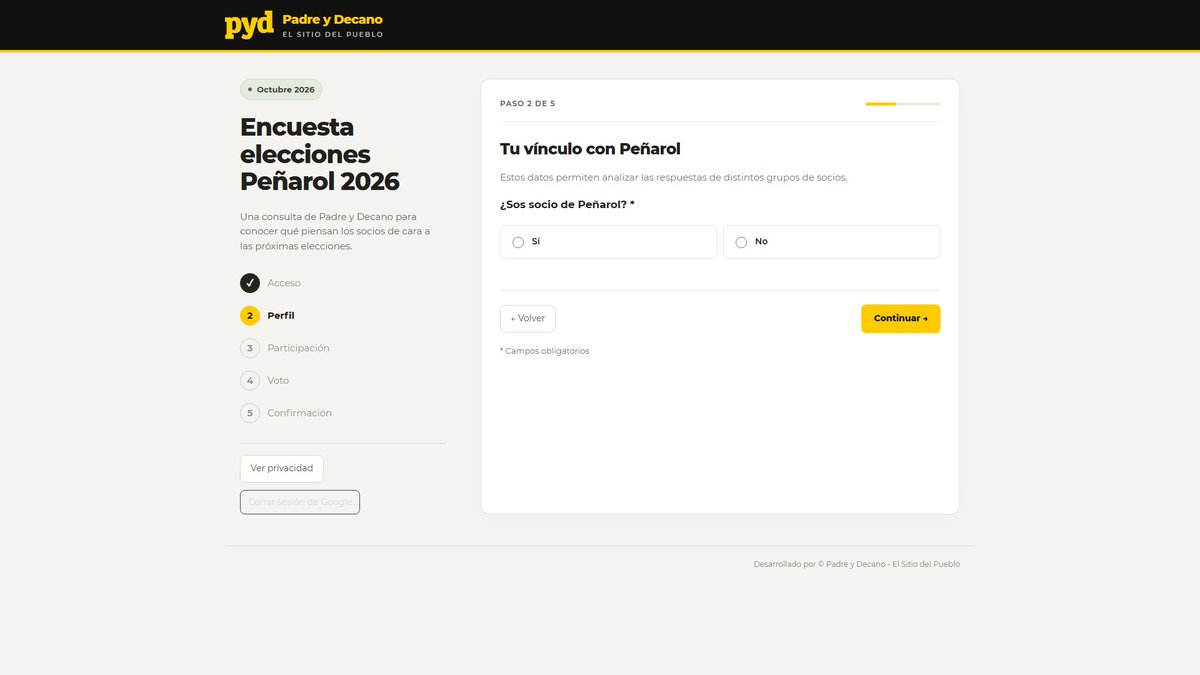The height and width of the screenshot is (675, 1200).
Task: Click the PASO 2 DE 5 text
Action: (x=527, y=104)
